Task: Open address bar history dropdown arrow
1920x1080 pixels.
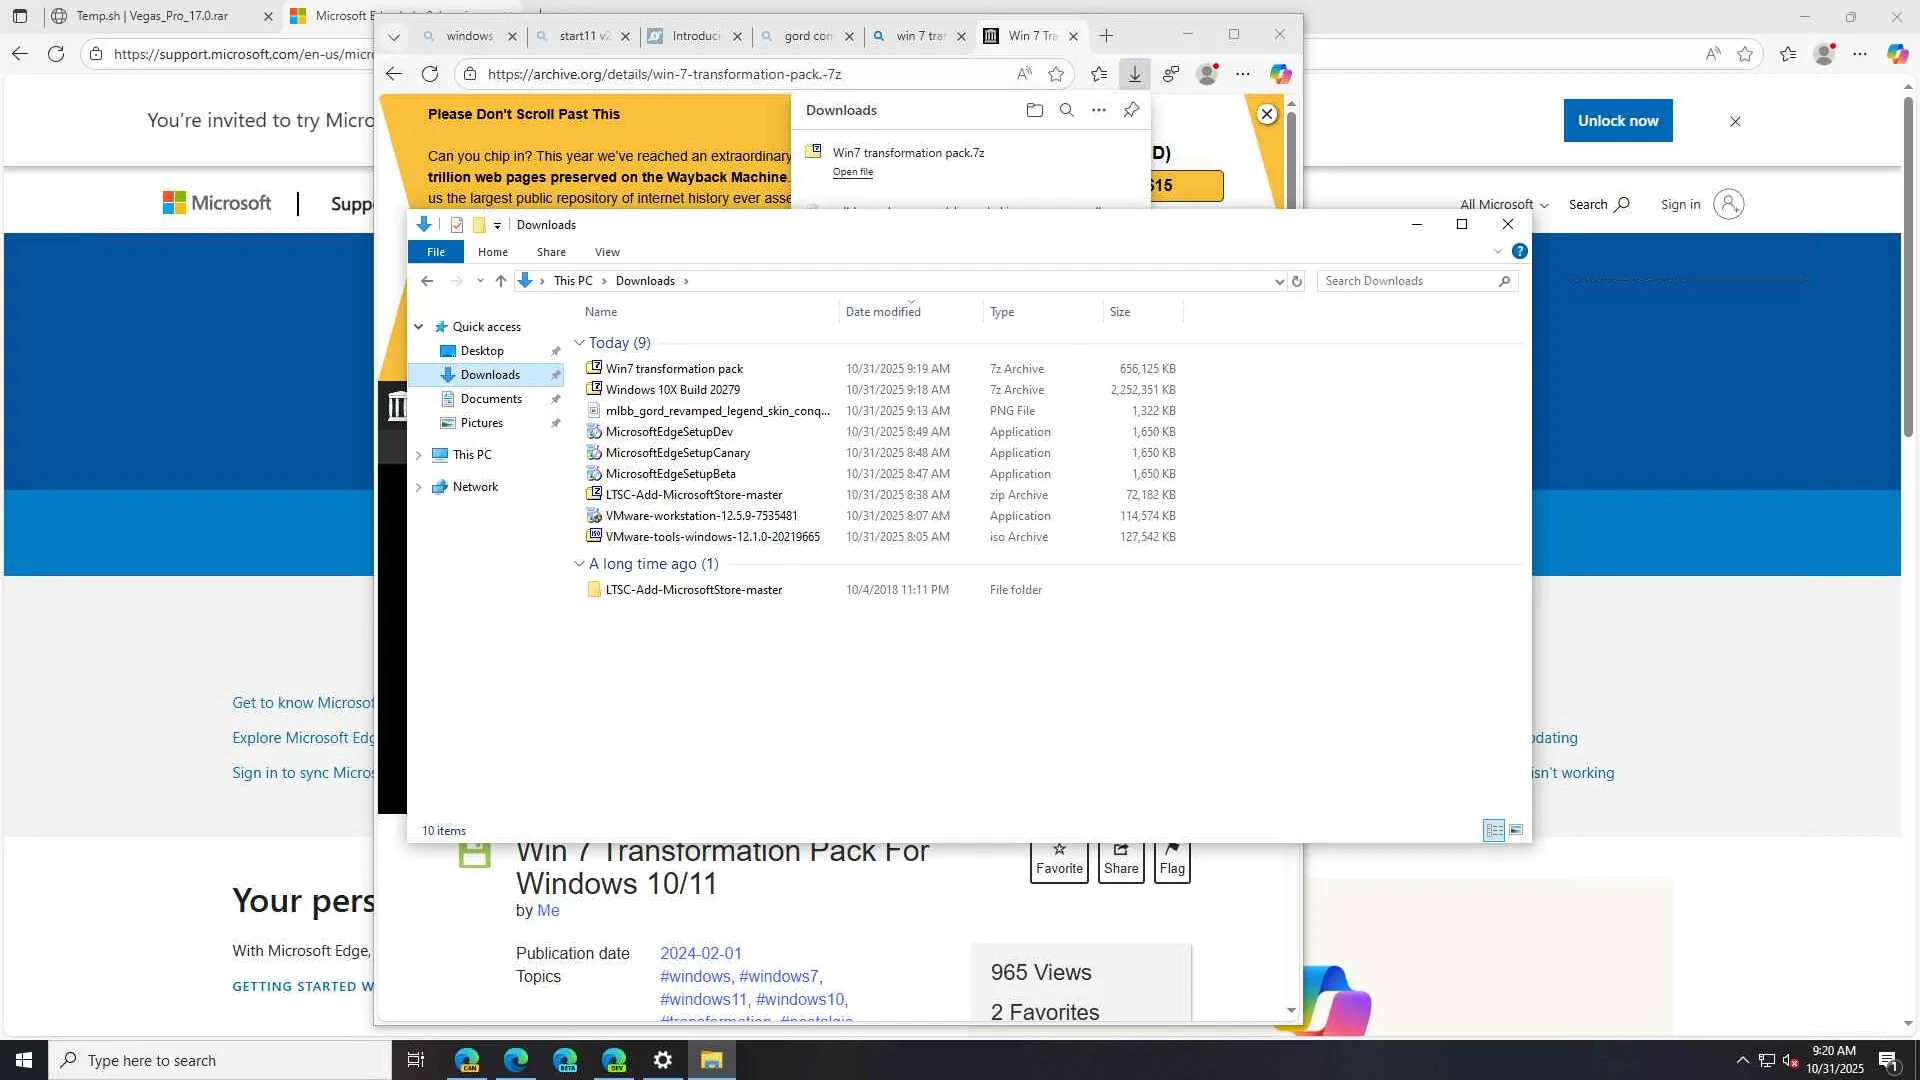Action: click(1279, 281)
